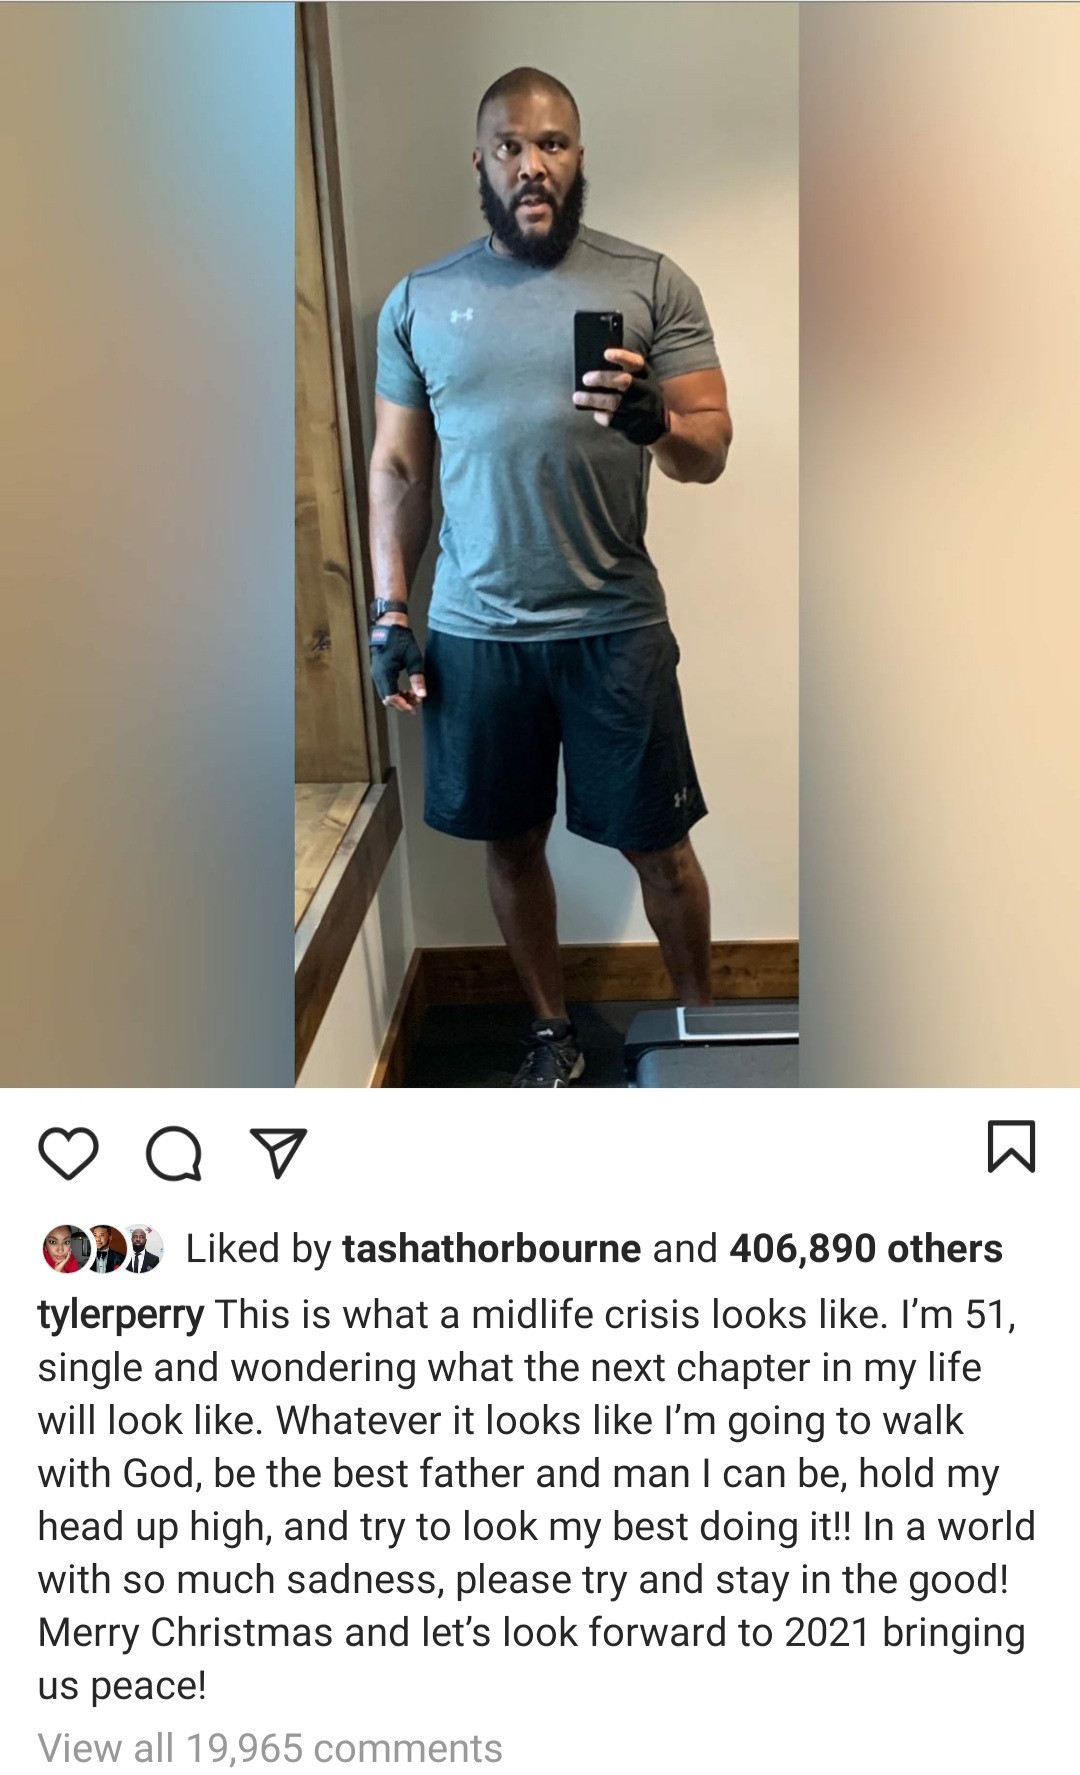This screenshot has width=1080, height=1775.
Task: Save the post using the bookmark icon
Action: coord(1011,1146)
